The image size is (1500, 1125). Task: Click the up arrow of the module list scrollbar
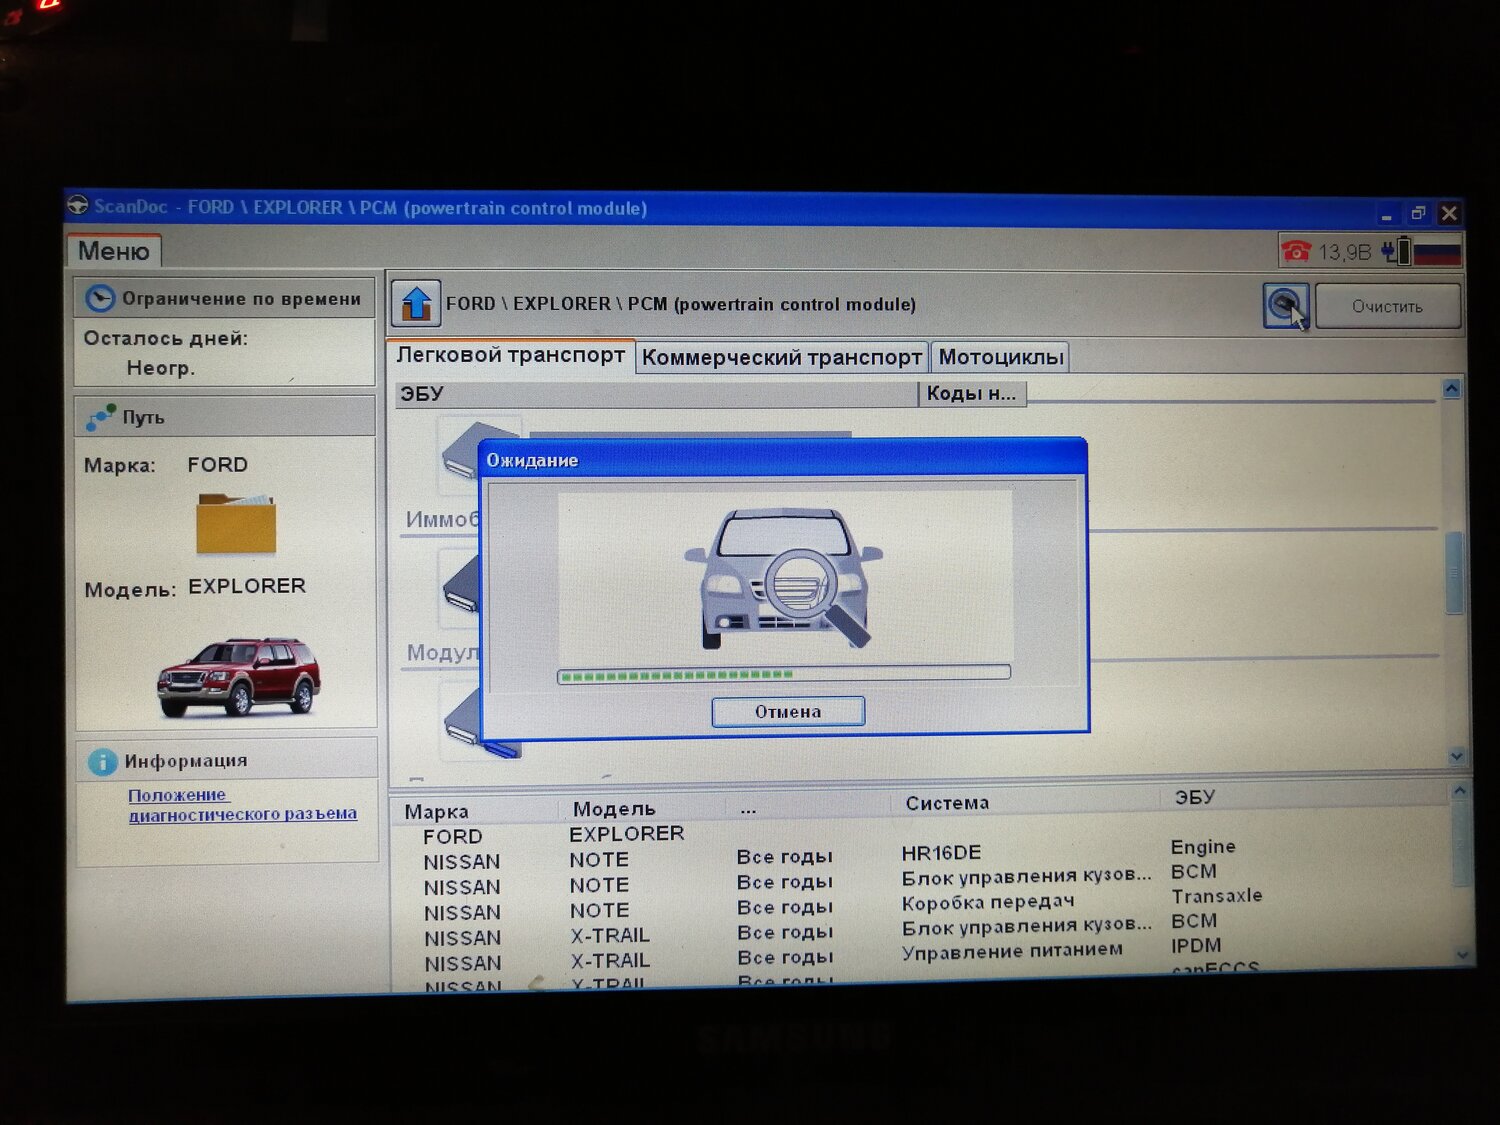click(x=1452, y=389)
